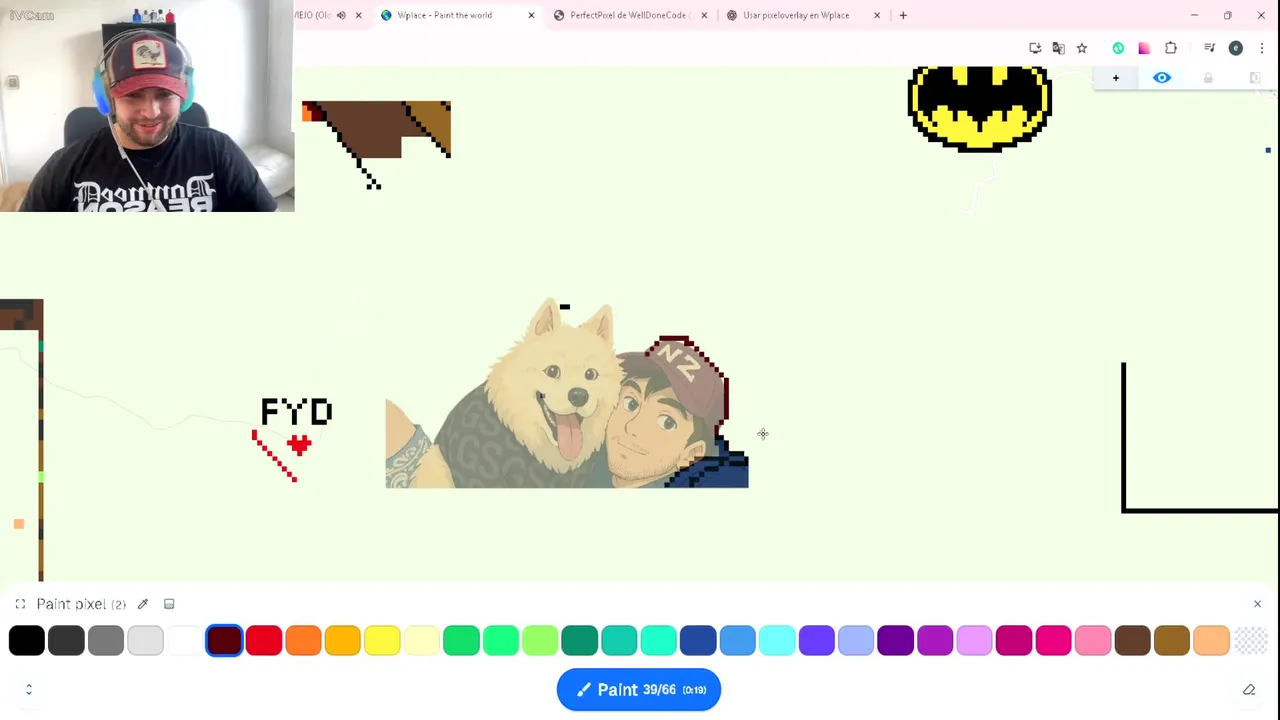Screen dimensions: 1280x720
Task: Select the sky blue color swatch
Action: coord(738,640)
